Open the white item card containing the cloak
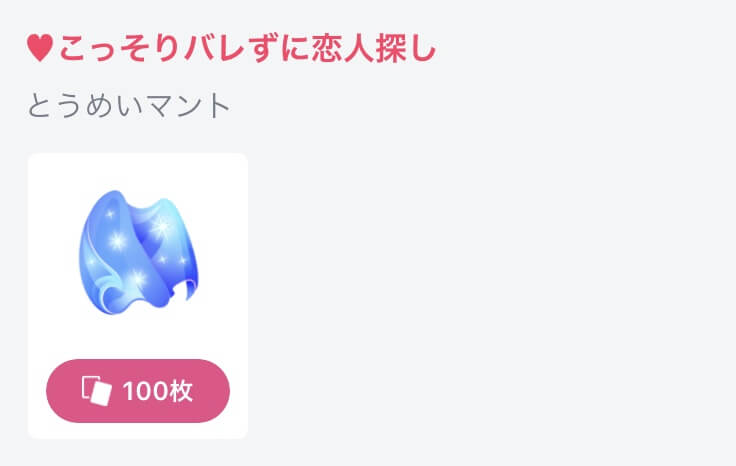This screenshot has height=466, width=736. [138, 296]
